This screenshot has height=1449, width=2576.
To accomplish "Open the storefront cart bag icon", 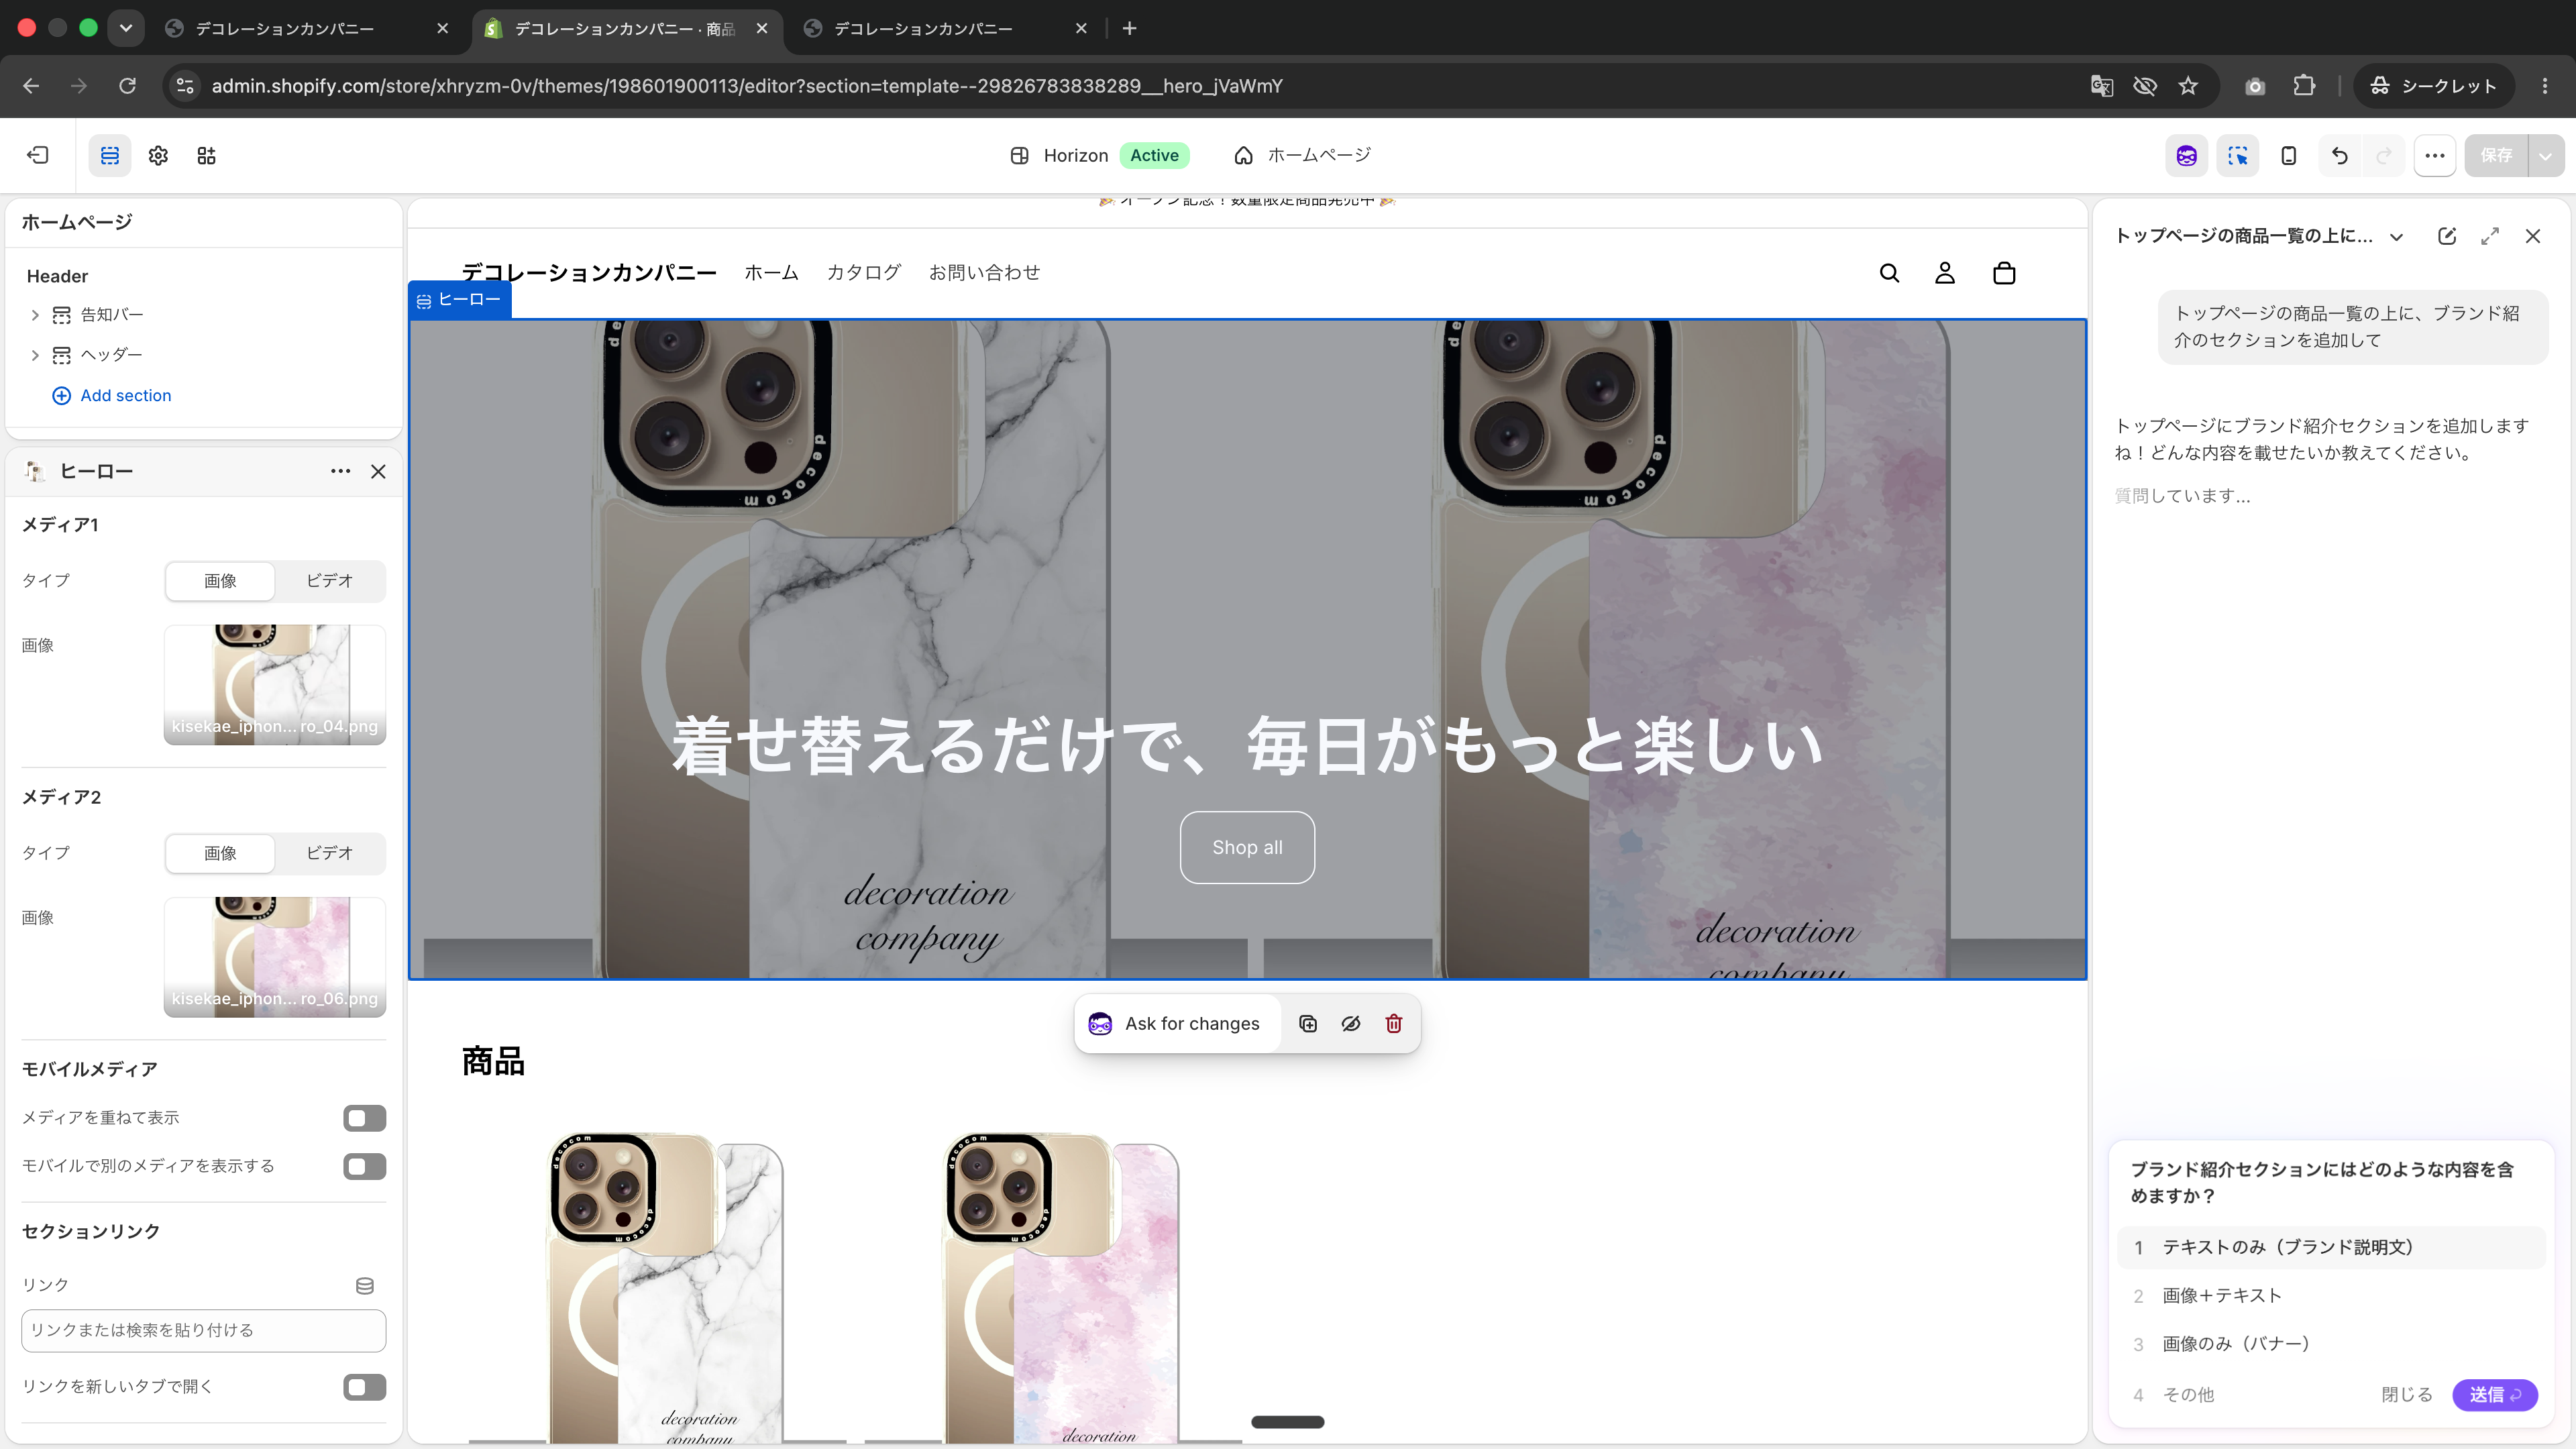I will 2004,273.
